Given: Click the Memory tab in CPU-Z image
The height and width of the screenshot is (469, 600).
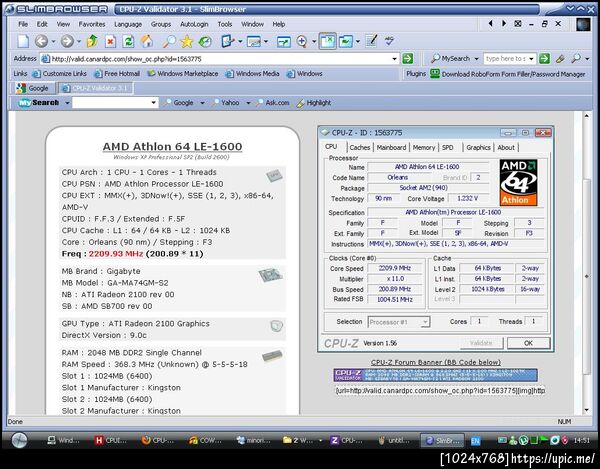Looking at the screenshot, I should 424,147.
